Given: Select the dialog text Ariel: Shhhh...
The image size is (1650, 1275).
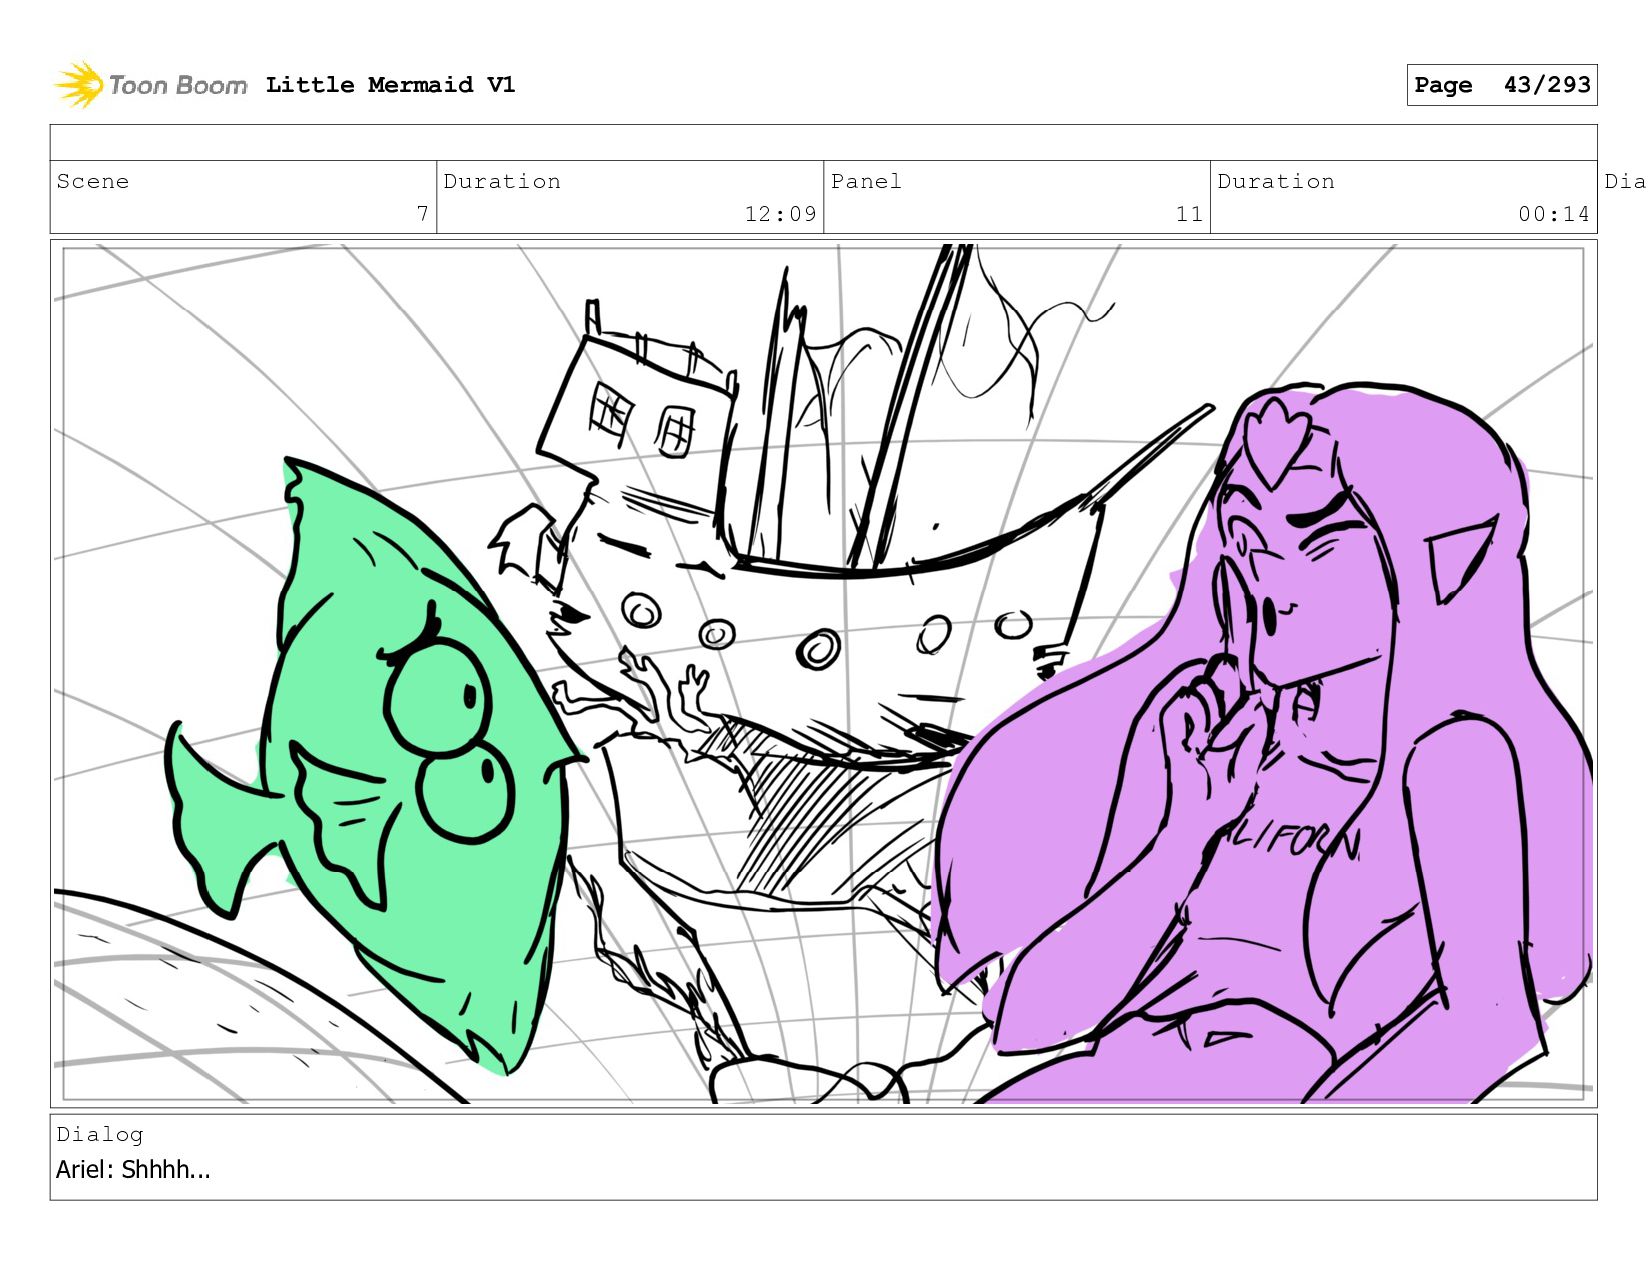Looking at the screenshot, I should 133,1169.
